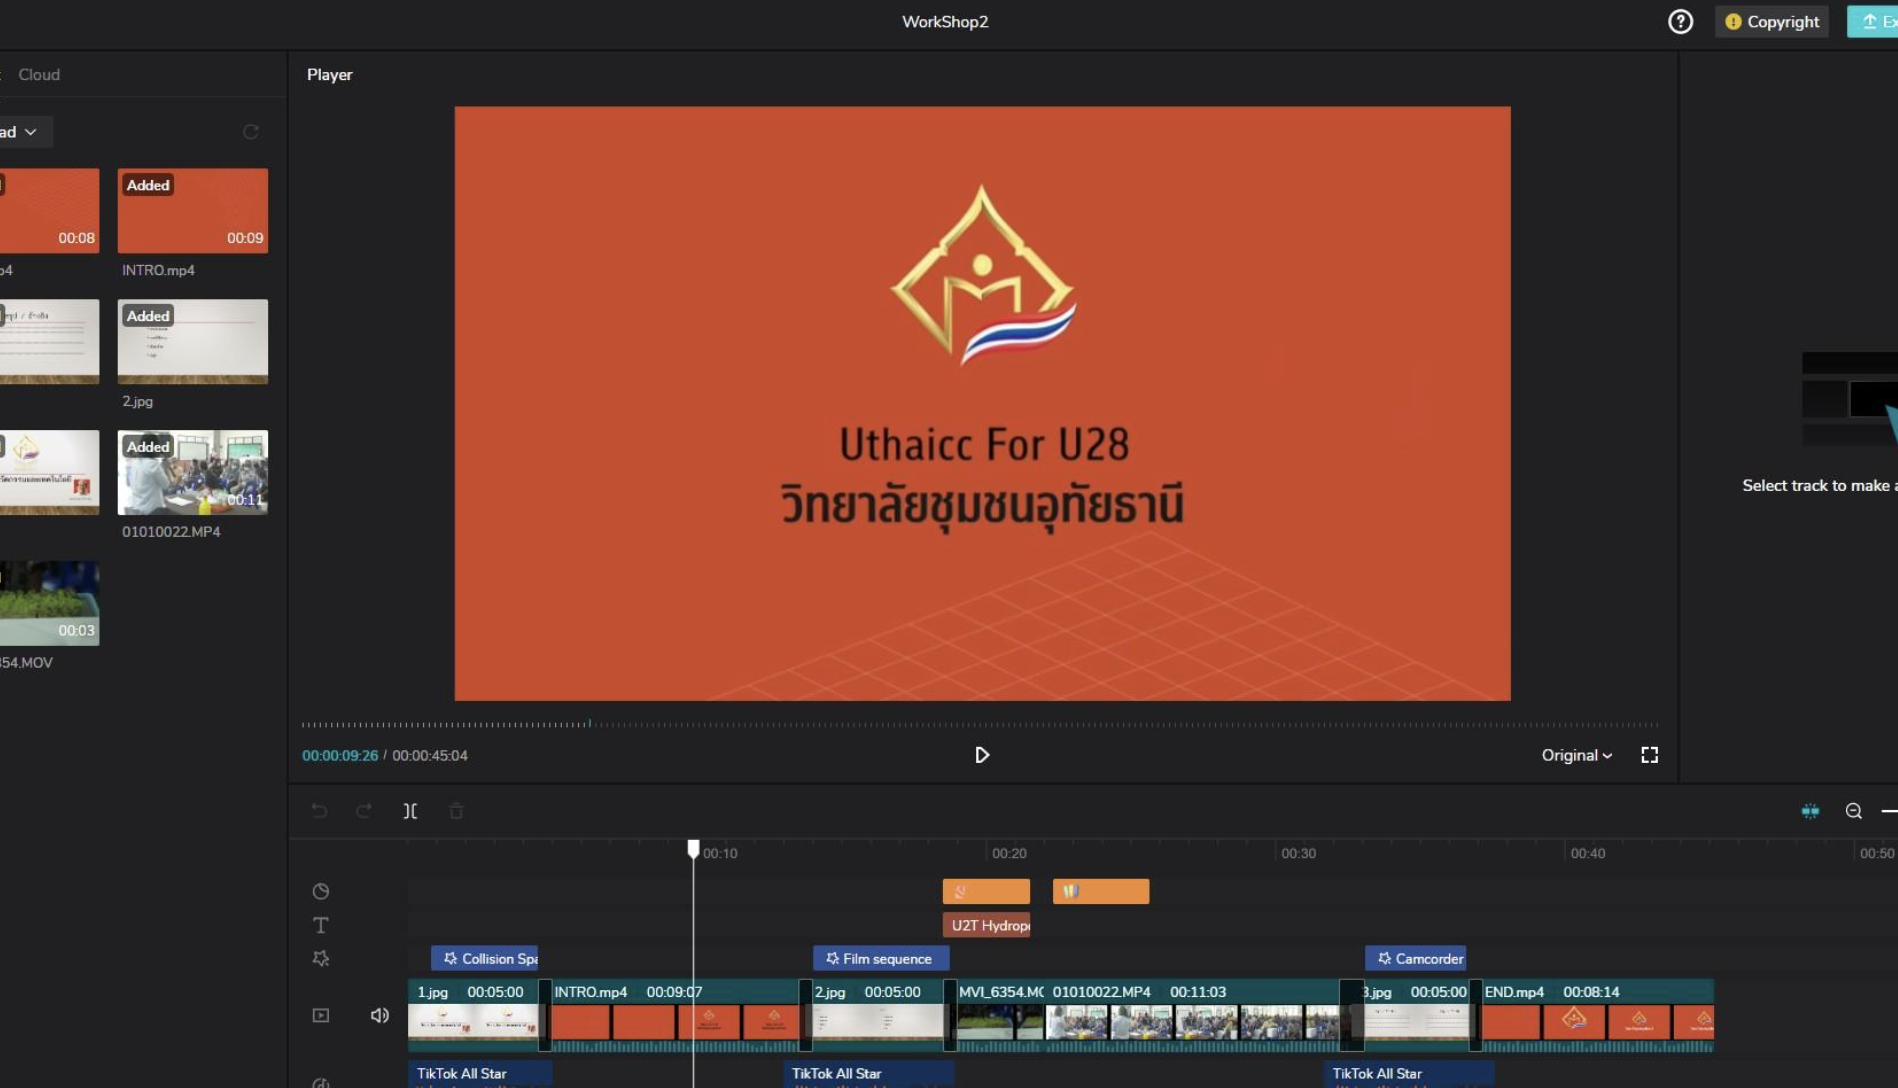Viewport: 1898px width, 1088px height.
Task: Select the middle TikTok All Star audio clip
Action: click(868, 1074)
